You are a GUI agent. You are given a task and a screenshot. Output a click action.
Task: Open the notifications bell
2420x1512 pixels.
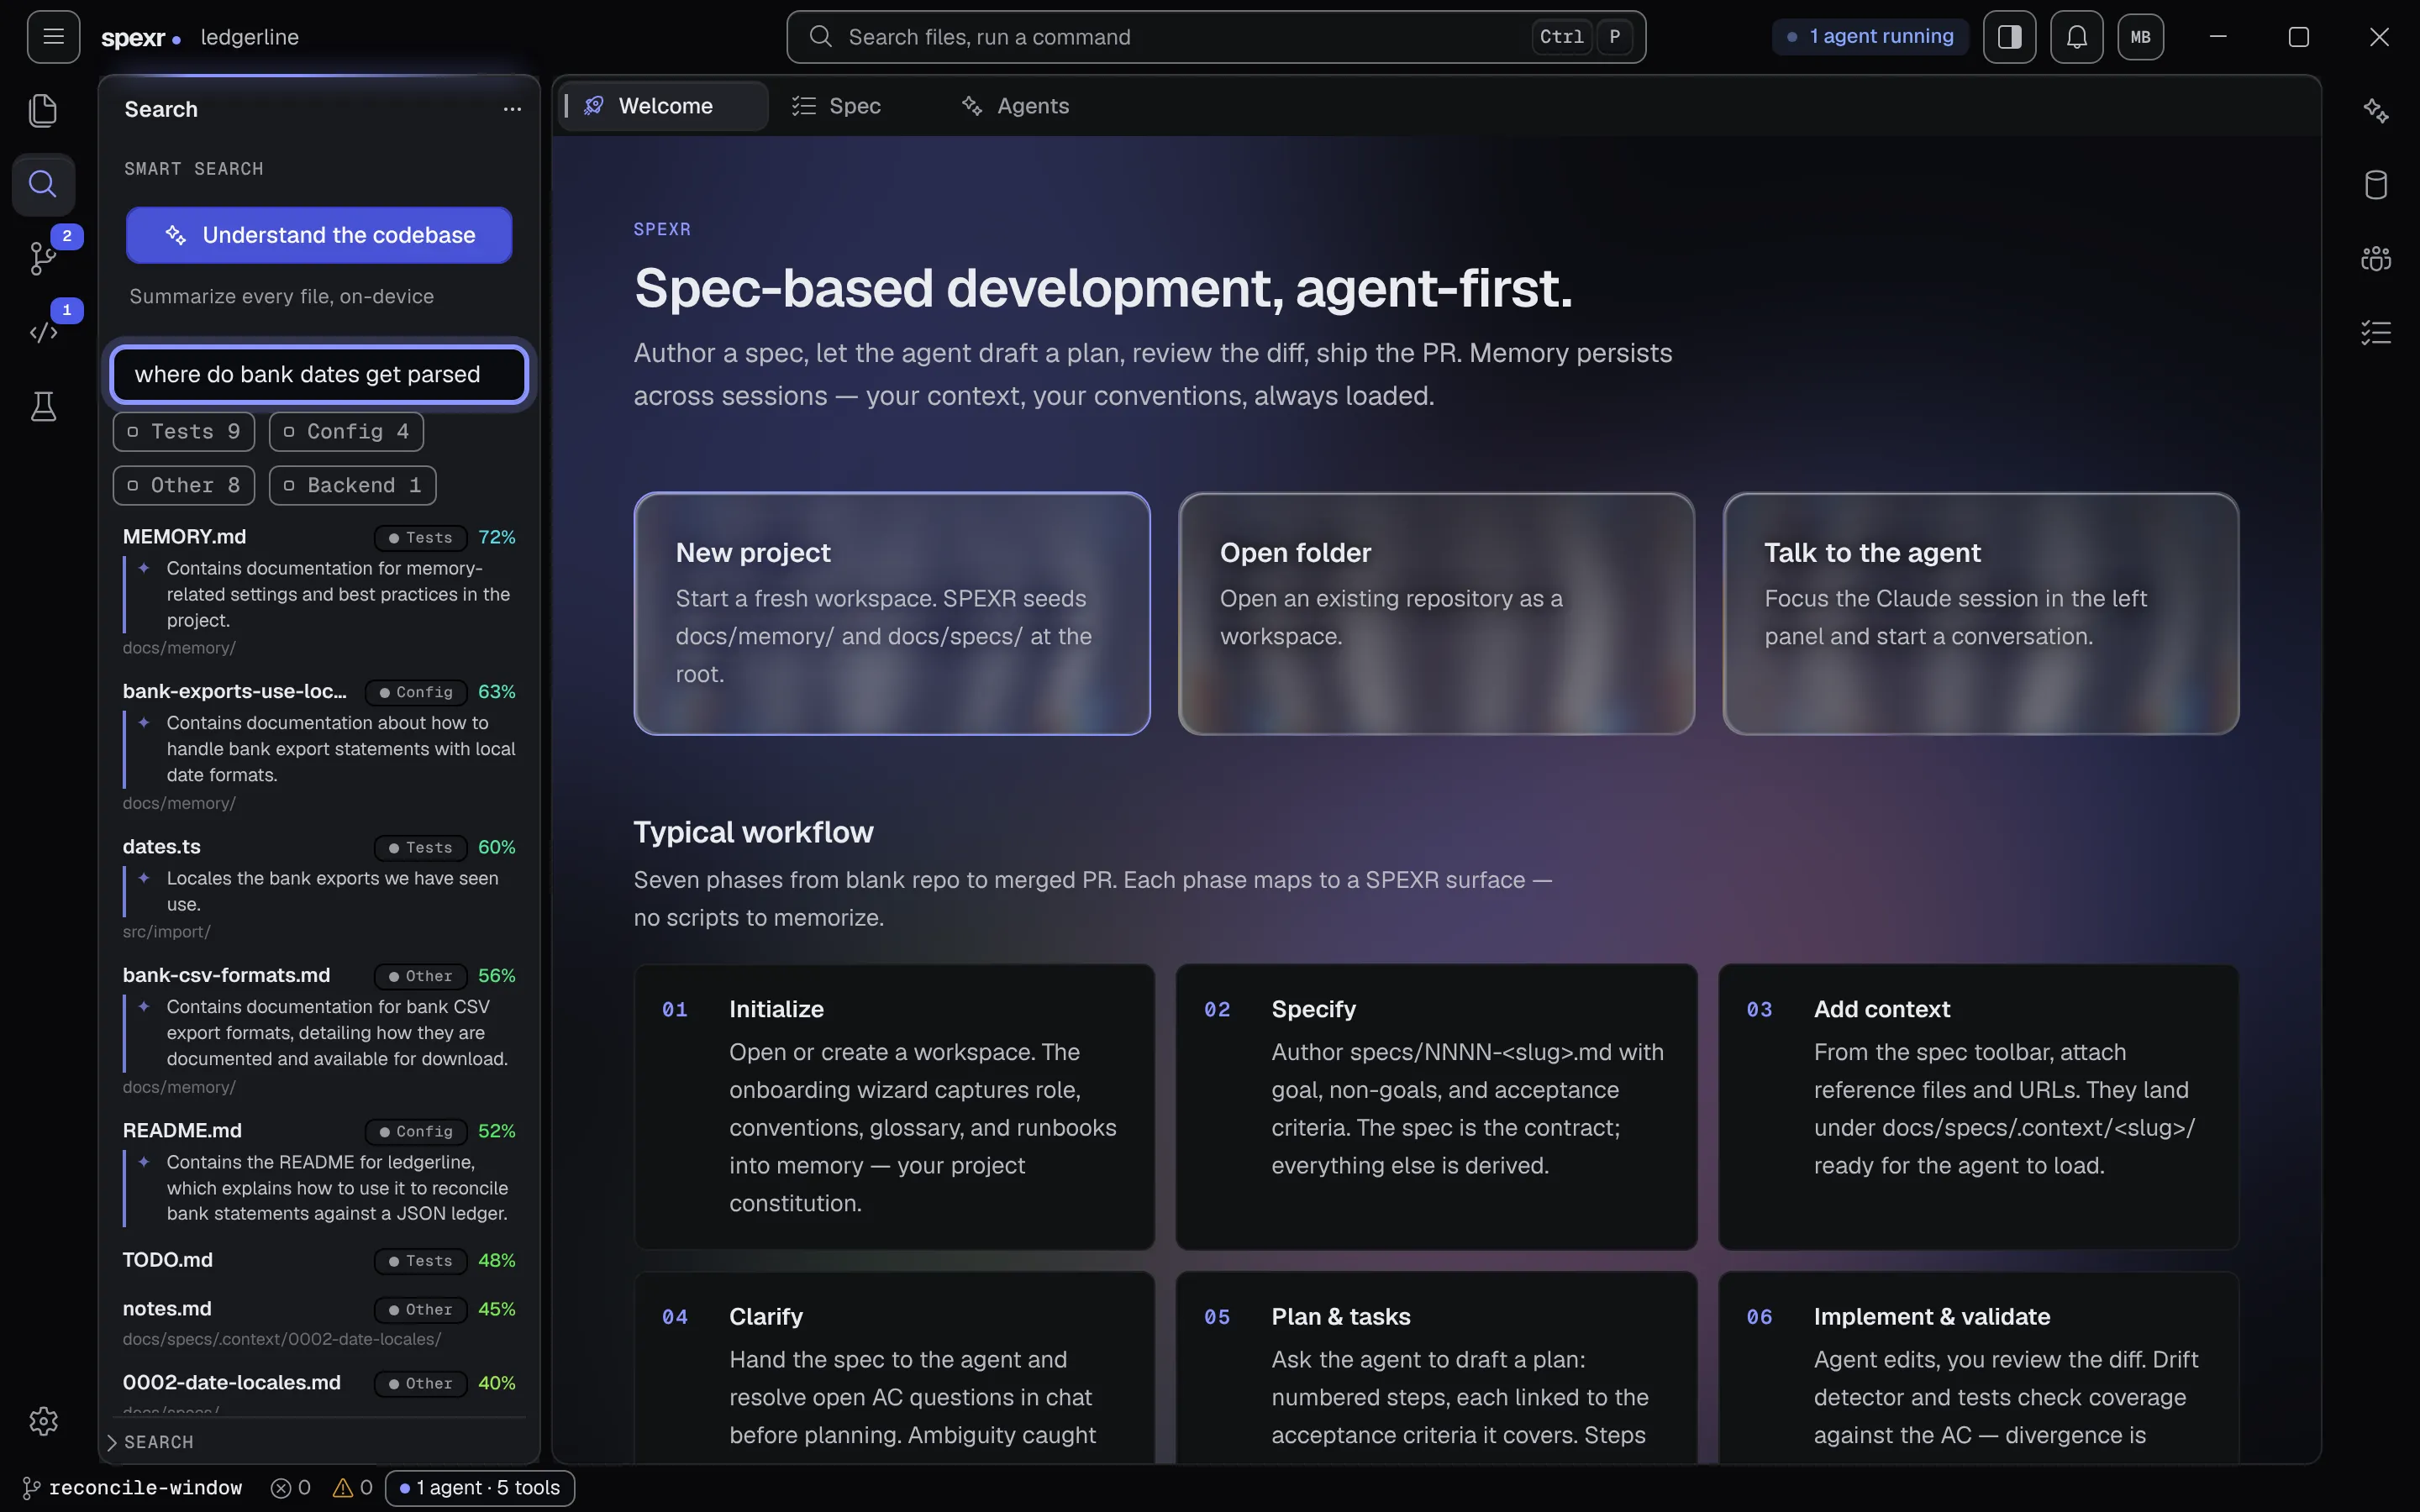(x=2076, y=37)
